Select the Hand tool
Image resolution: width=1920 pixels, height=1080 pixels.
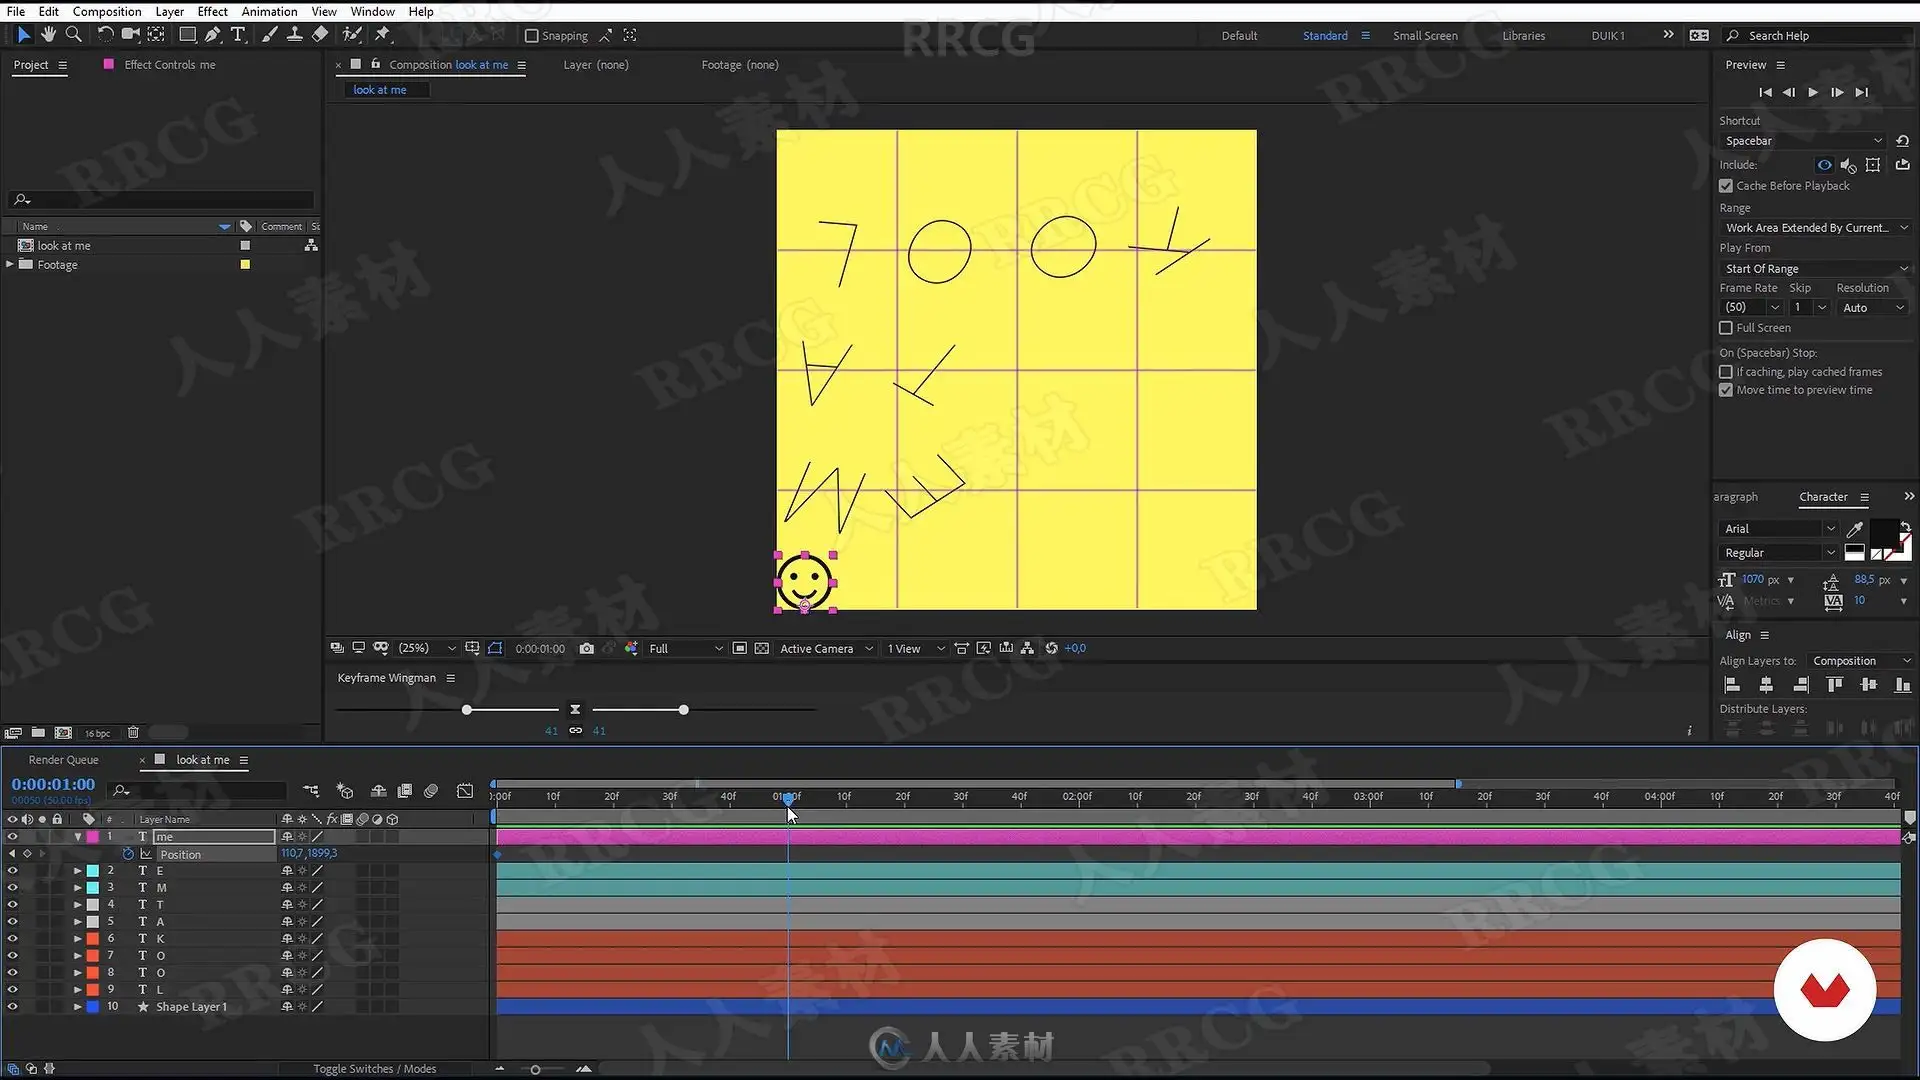pyautogui.click(x=48, y=35)
